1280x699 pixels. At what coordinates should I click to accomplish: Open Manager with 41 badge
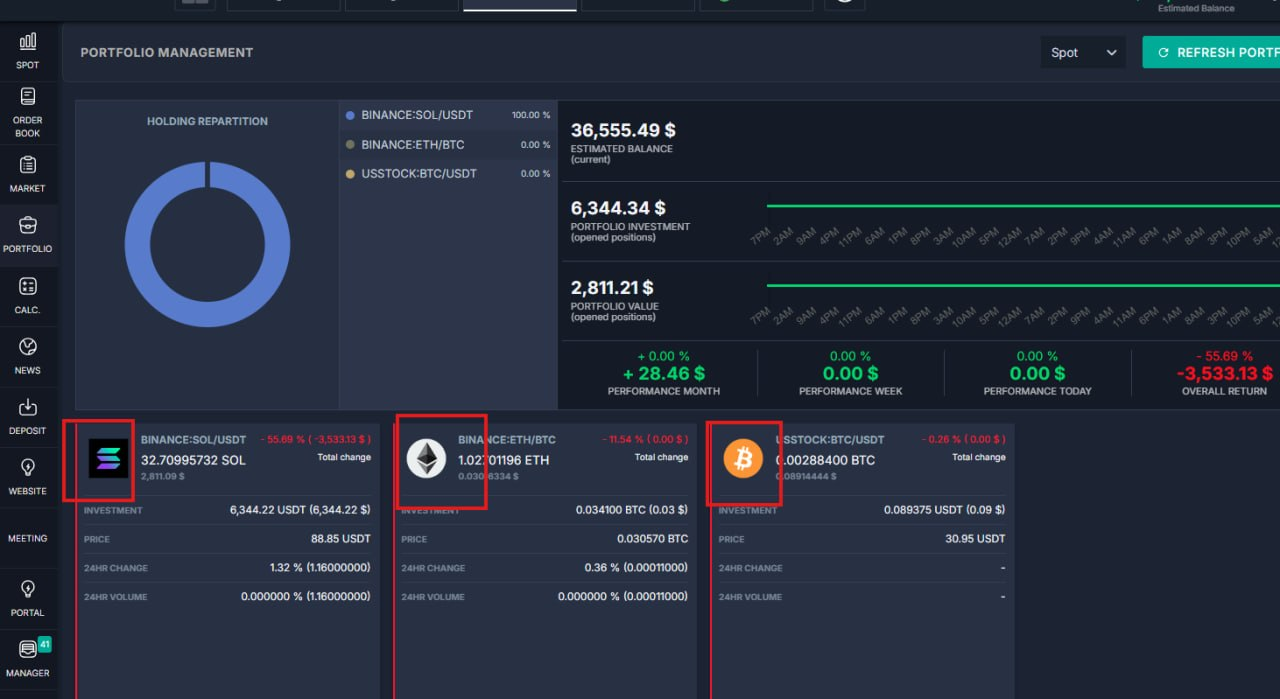28,650
